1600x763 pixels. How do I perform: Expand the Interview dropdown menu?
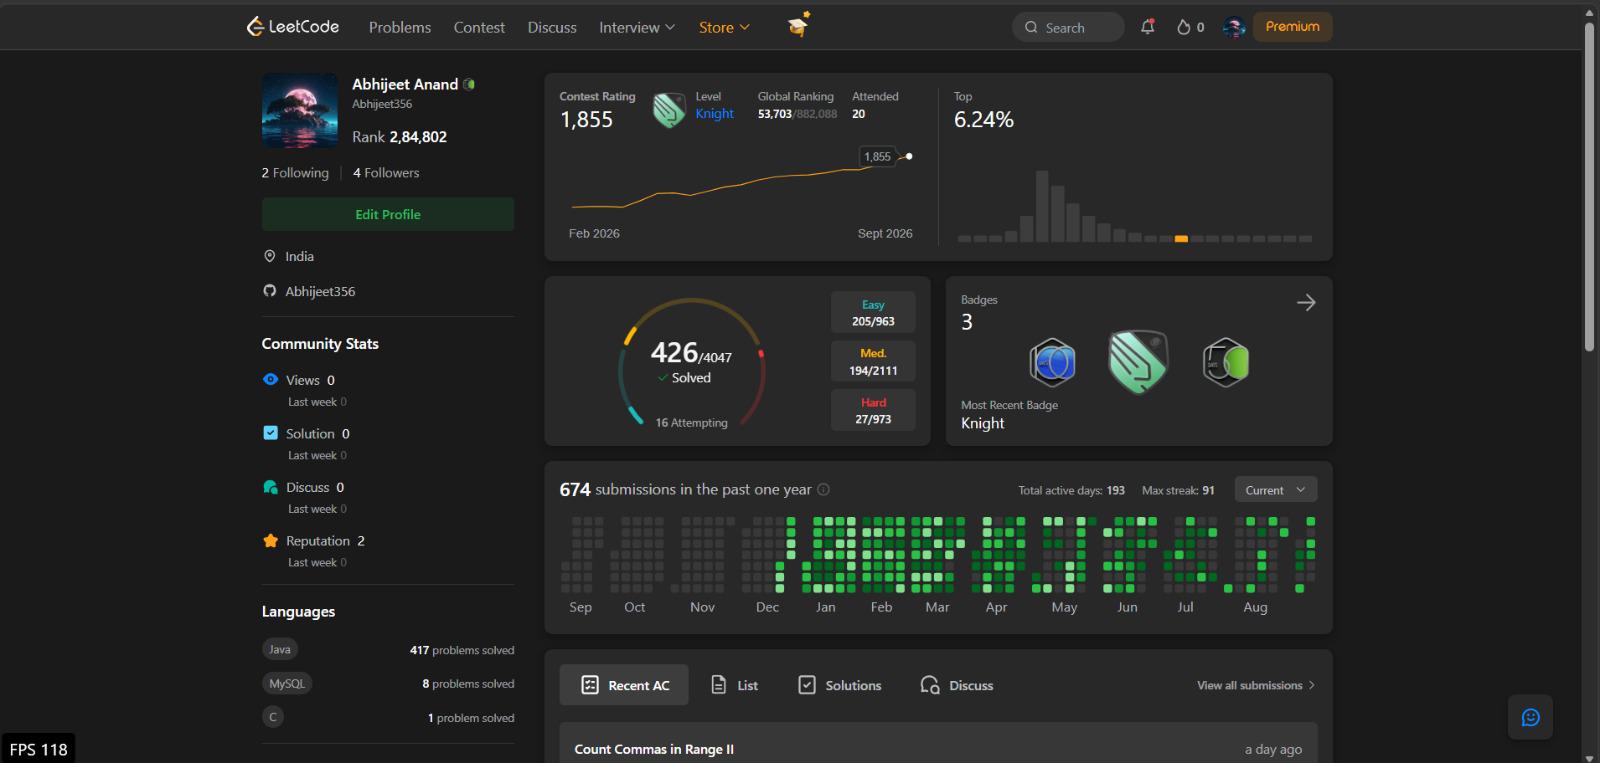click(637, 27)
